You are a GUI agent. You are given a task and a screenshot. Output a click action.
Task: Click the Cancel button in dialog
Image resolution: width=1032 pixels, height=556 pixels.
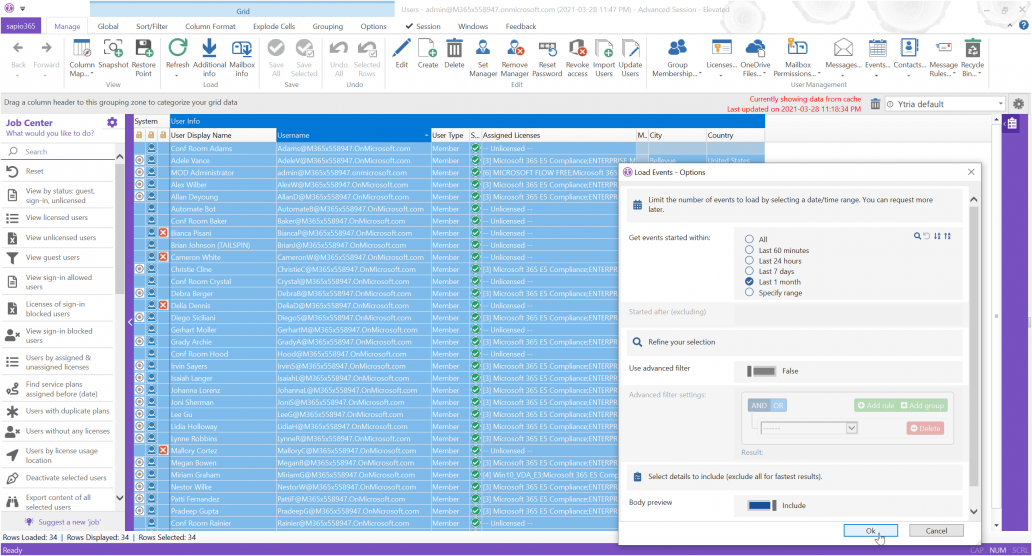point(936,530)
